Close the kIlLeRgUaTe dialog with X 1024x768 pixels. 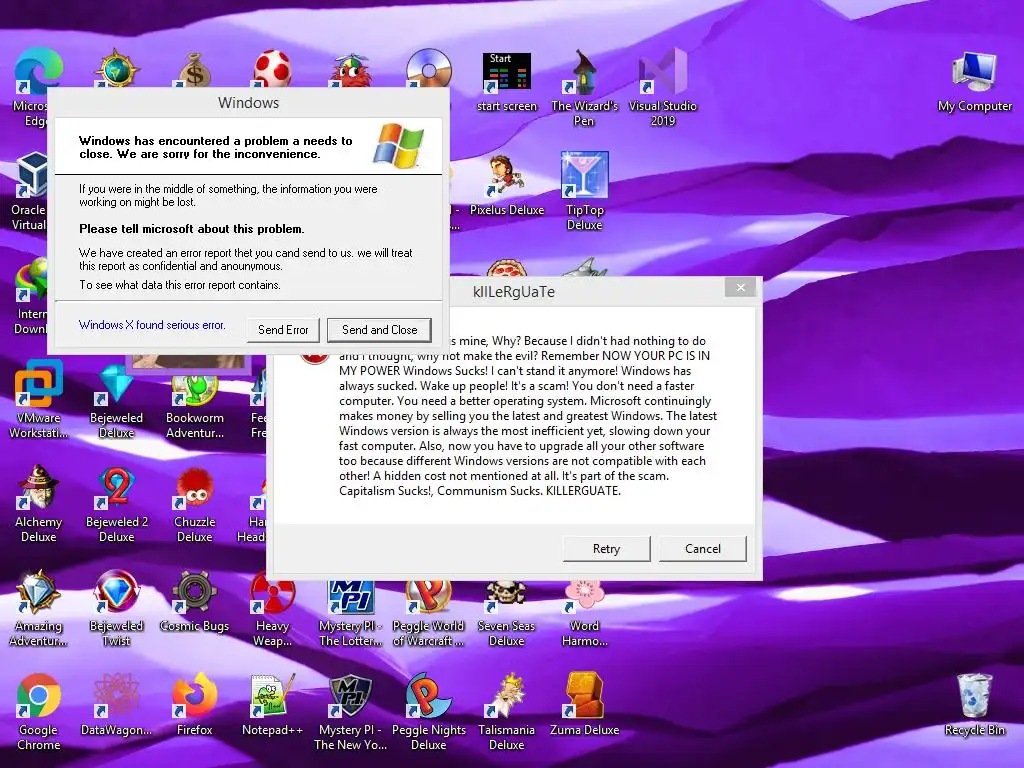tap(740, 287)
